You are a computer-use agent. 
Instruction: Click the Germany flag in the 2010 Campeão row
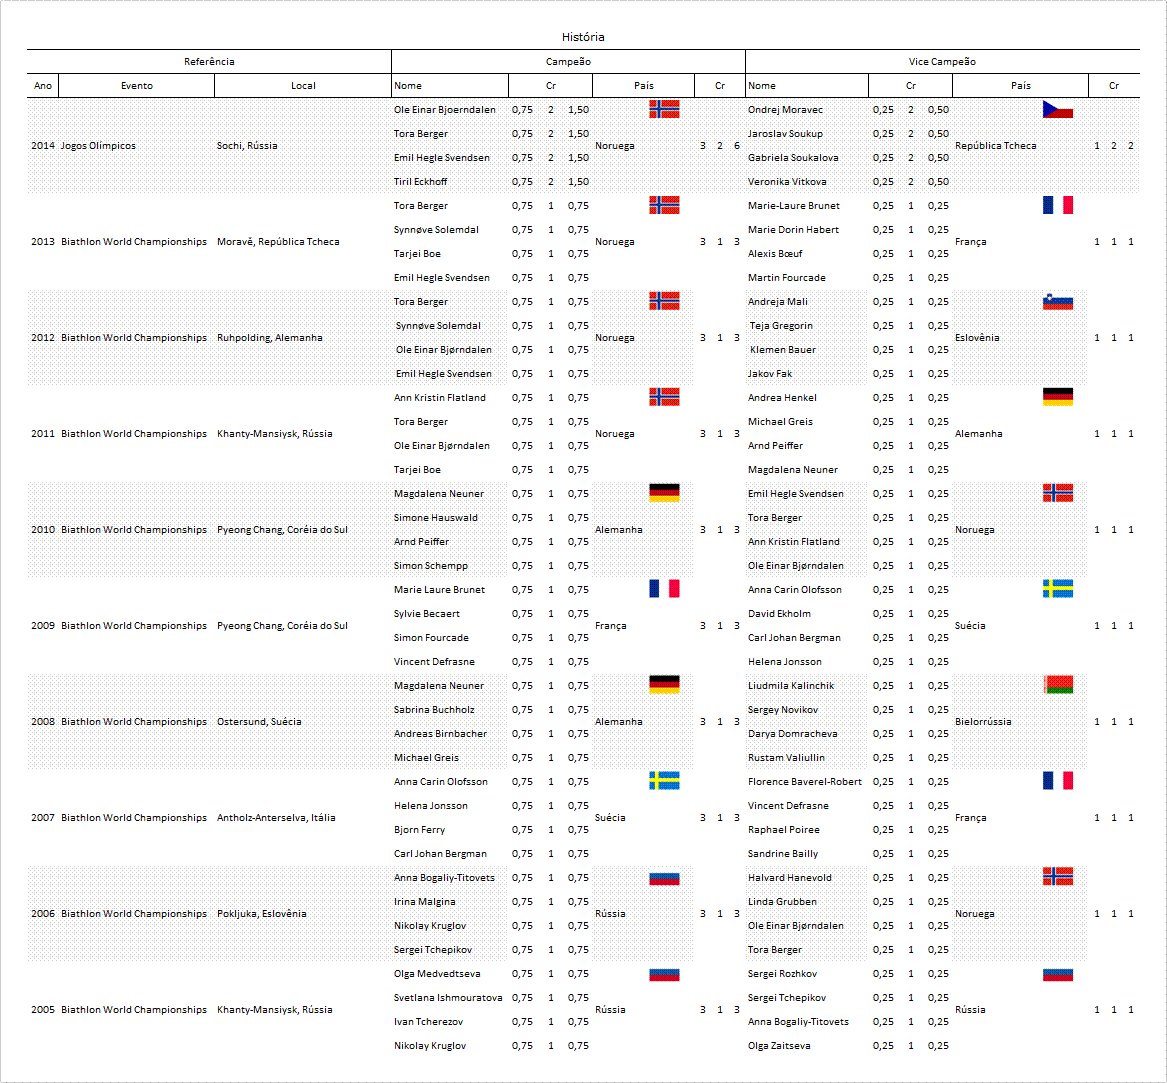pos(664,493)
